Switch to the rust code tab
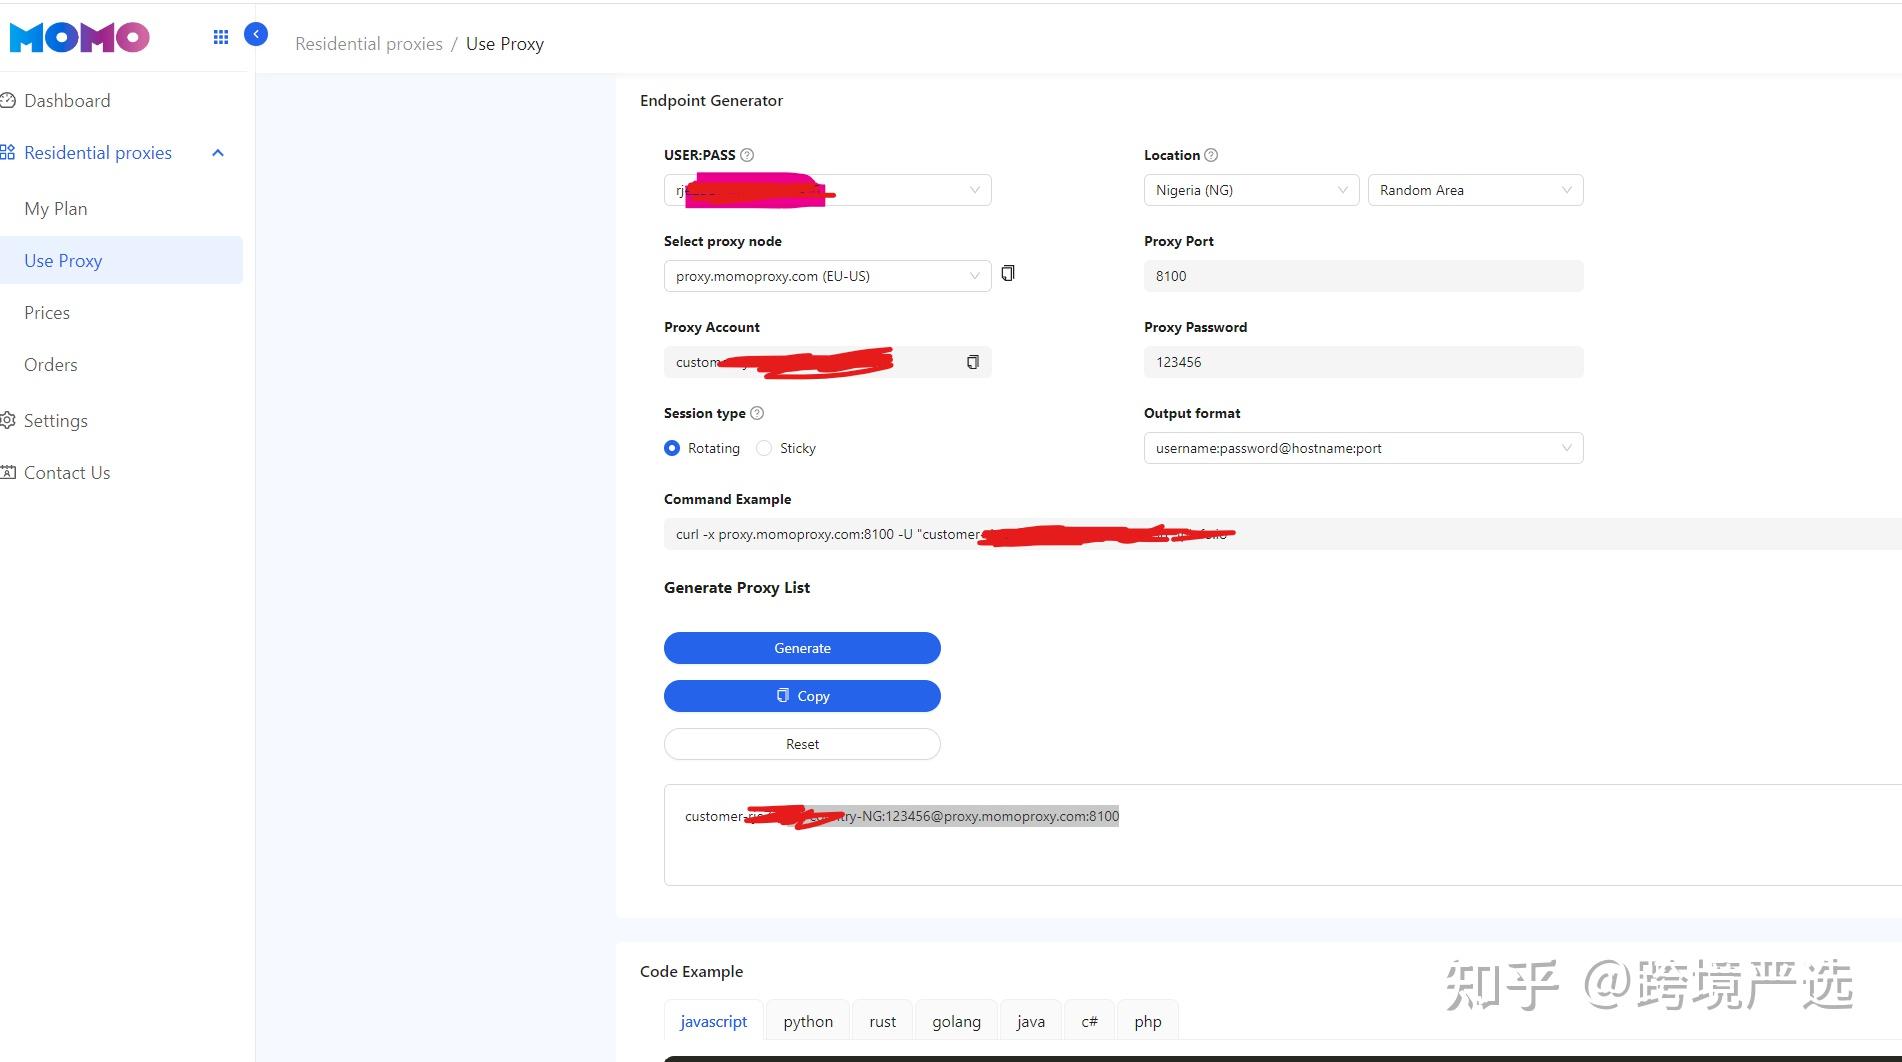The image size is (1902, 1062). [883, 1021]
